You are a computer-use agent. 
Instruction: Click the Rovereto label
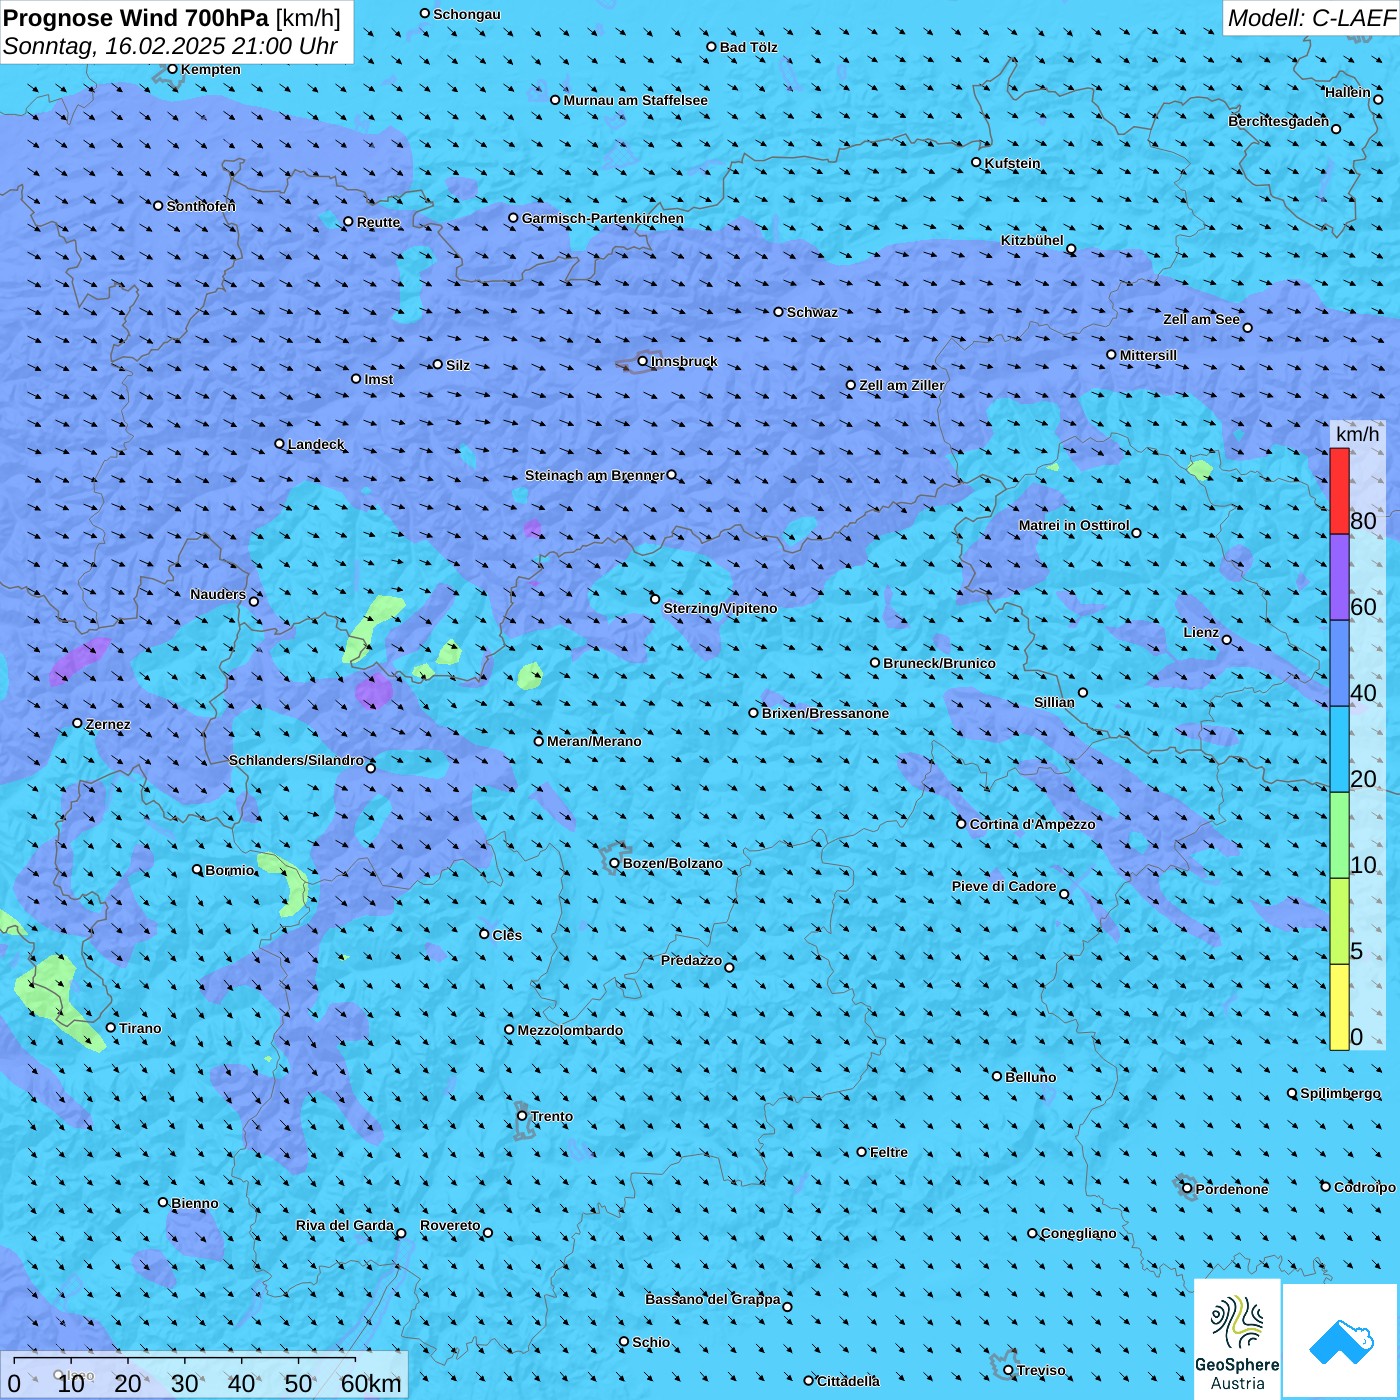click(450, 1225)
